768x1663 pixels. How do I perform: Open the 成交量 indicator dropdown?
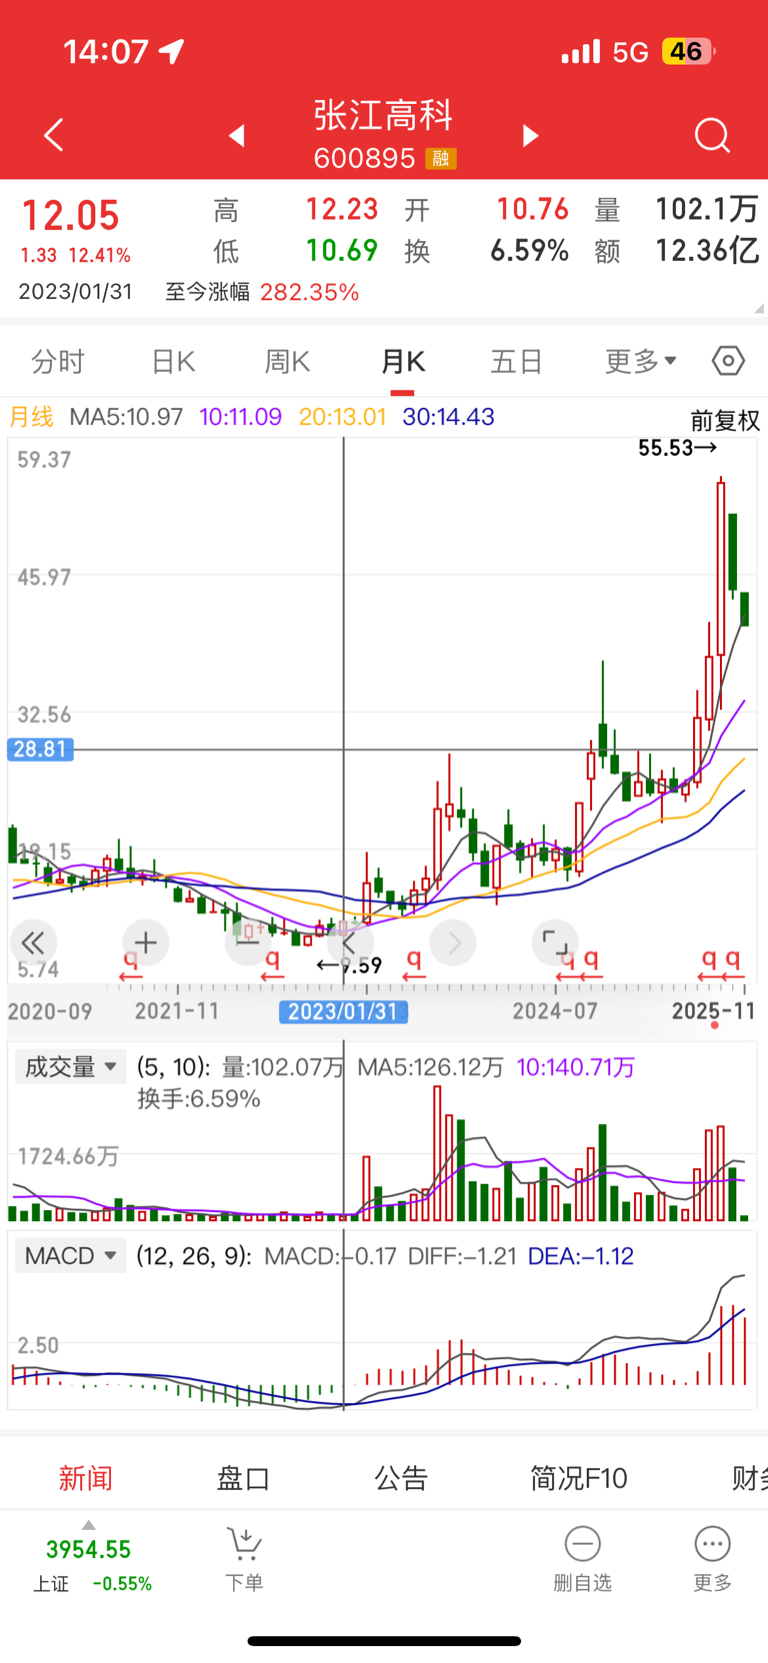pos(71,1067)
